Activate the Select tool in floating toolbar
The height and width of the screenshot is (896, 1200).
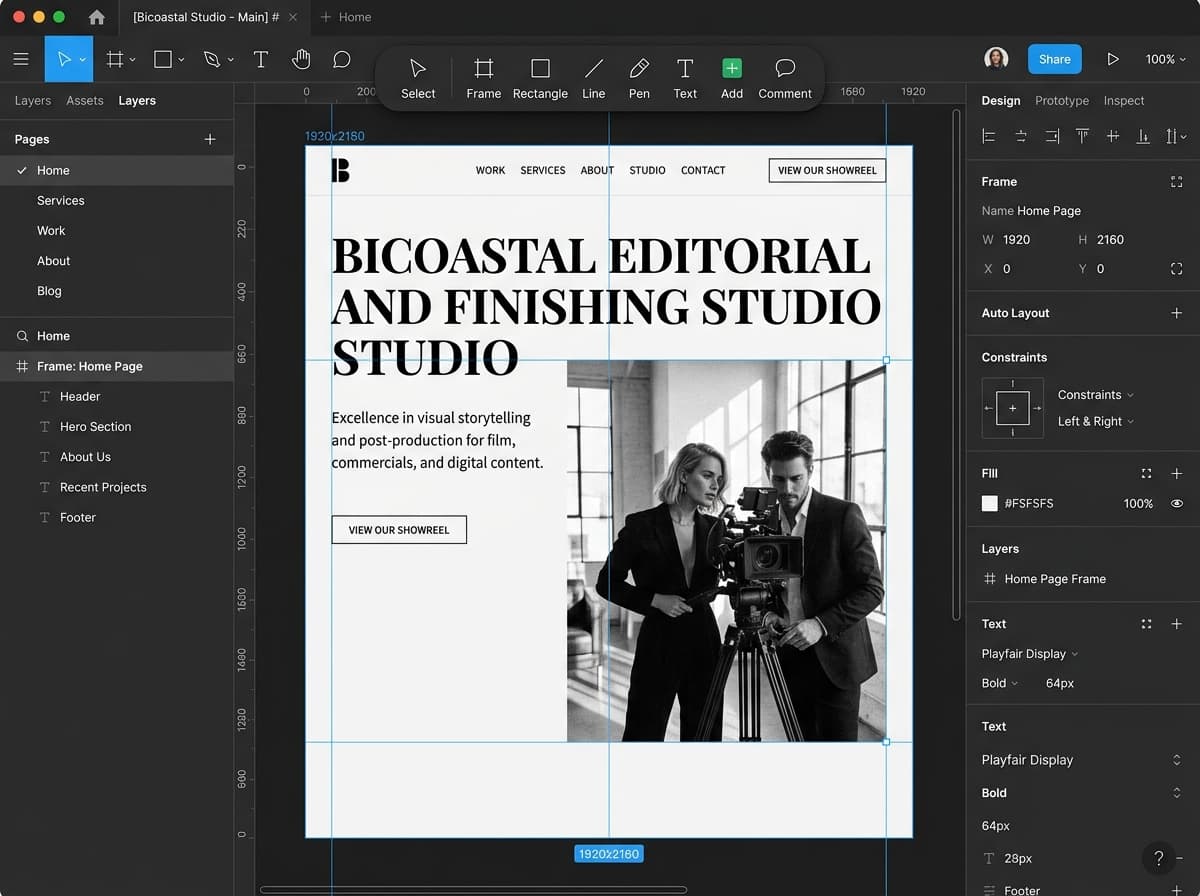point(418,78)
